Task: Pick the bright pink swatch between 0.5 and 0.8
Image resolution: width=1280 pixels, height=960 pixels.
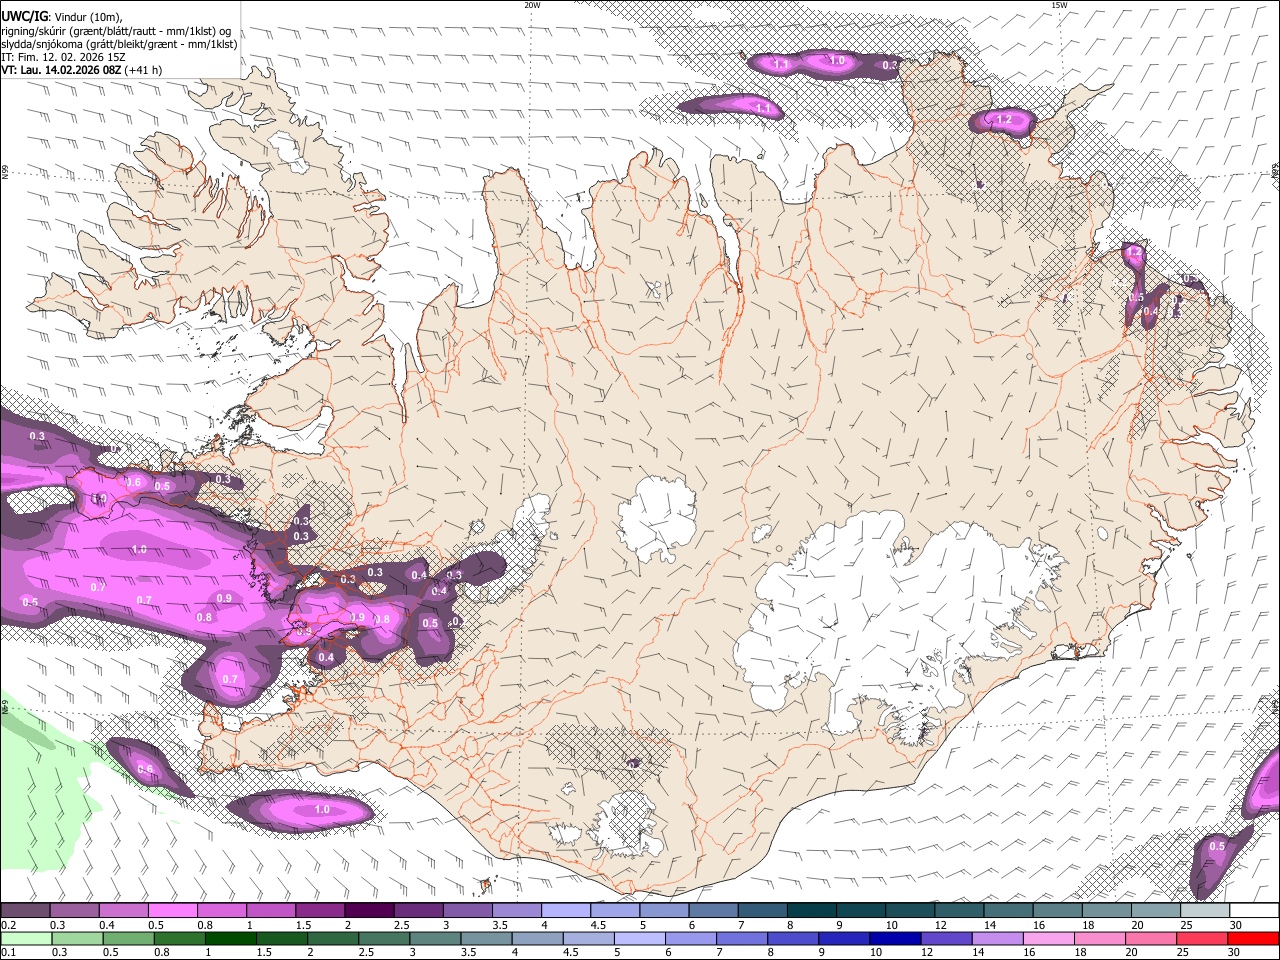Action: [x=173, y=911]
